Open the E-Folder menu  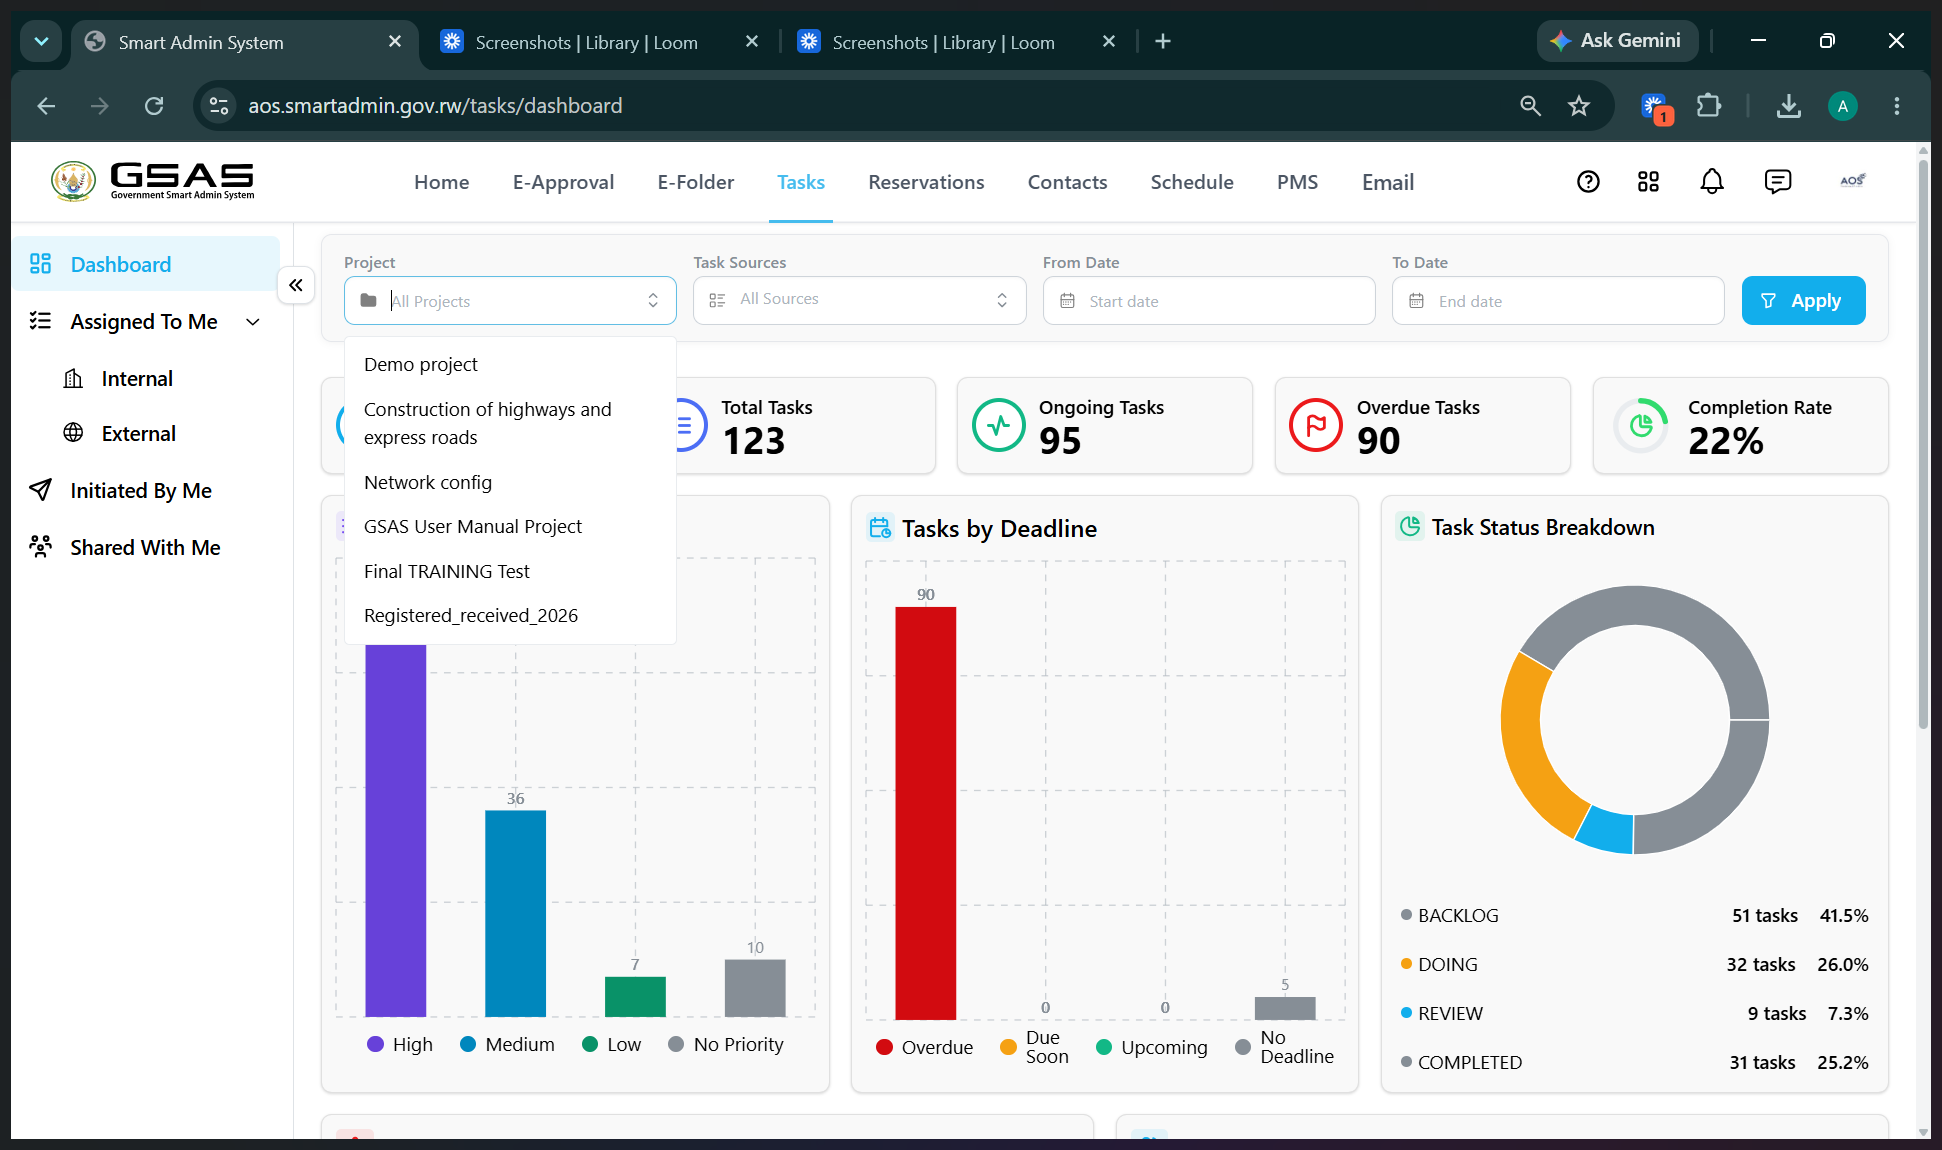(696, 182)
